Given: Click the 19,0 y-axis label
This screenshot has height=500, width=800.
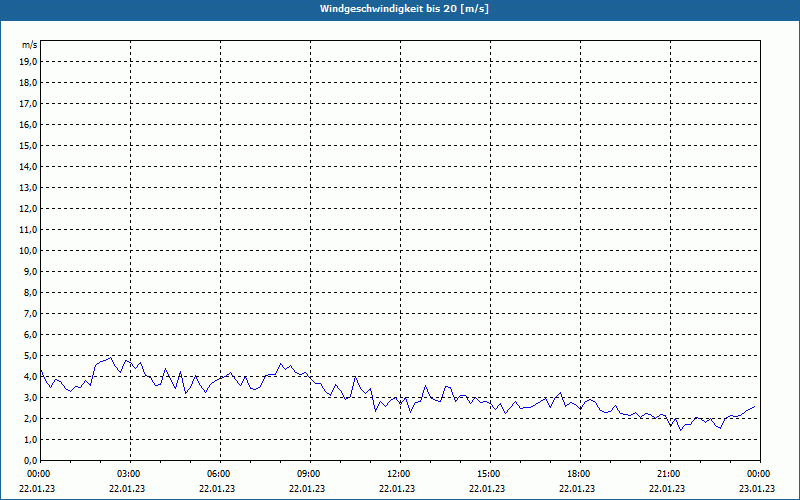Looking at the screenshot, I should (x=28, y=62).
